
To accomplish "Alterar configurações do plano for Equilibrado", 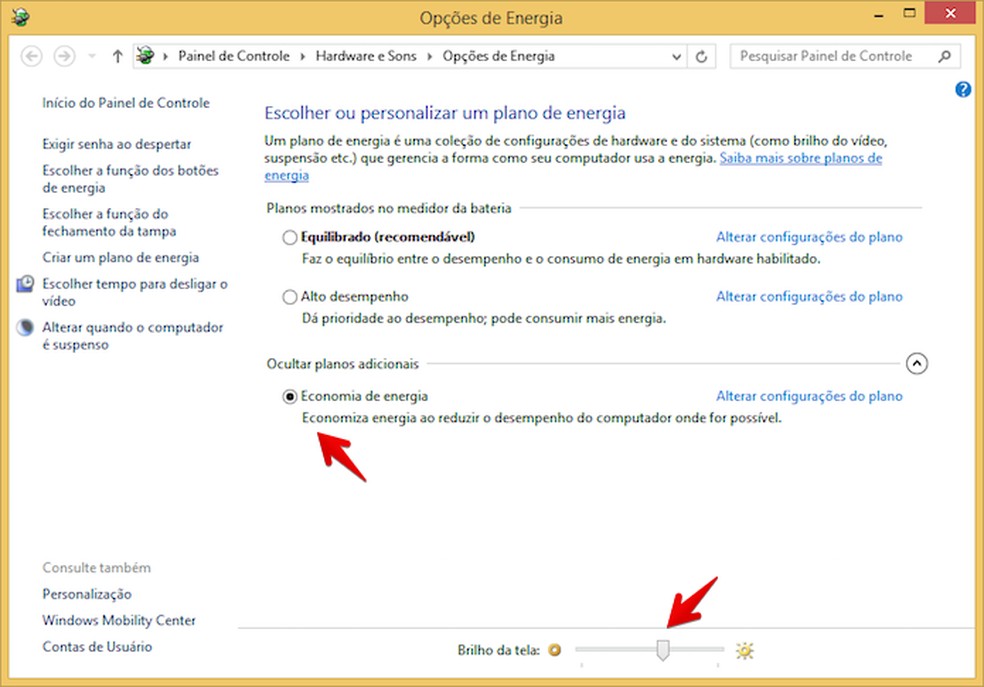I will pyautogui.click(x=810, y=237).
